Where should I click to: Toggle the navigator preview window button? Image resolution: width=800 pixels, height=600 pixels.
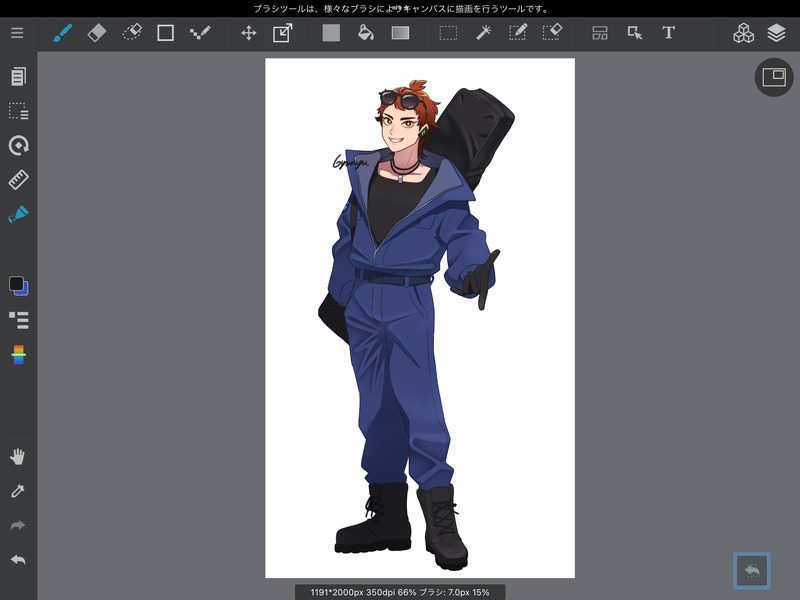pyautogui.click(x=774, y=77)
